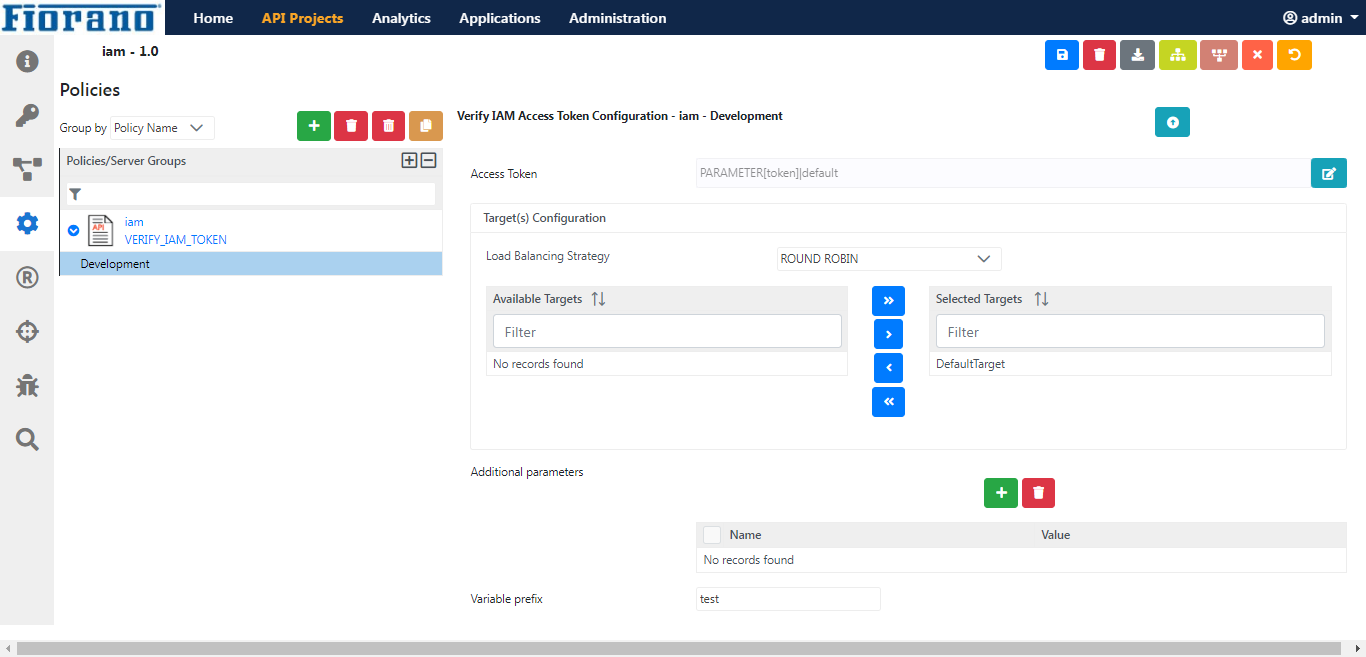Click the green hierarchy sitemap button
The height and width of the screenshot is (657, 1366).
1178,55
